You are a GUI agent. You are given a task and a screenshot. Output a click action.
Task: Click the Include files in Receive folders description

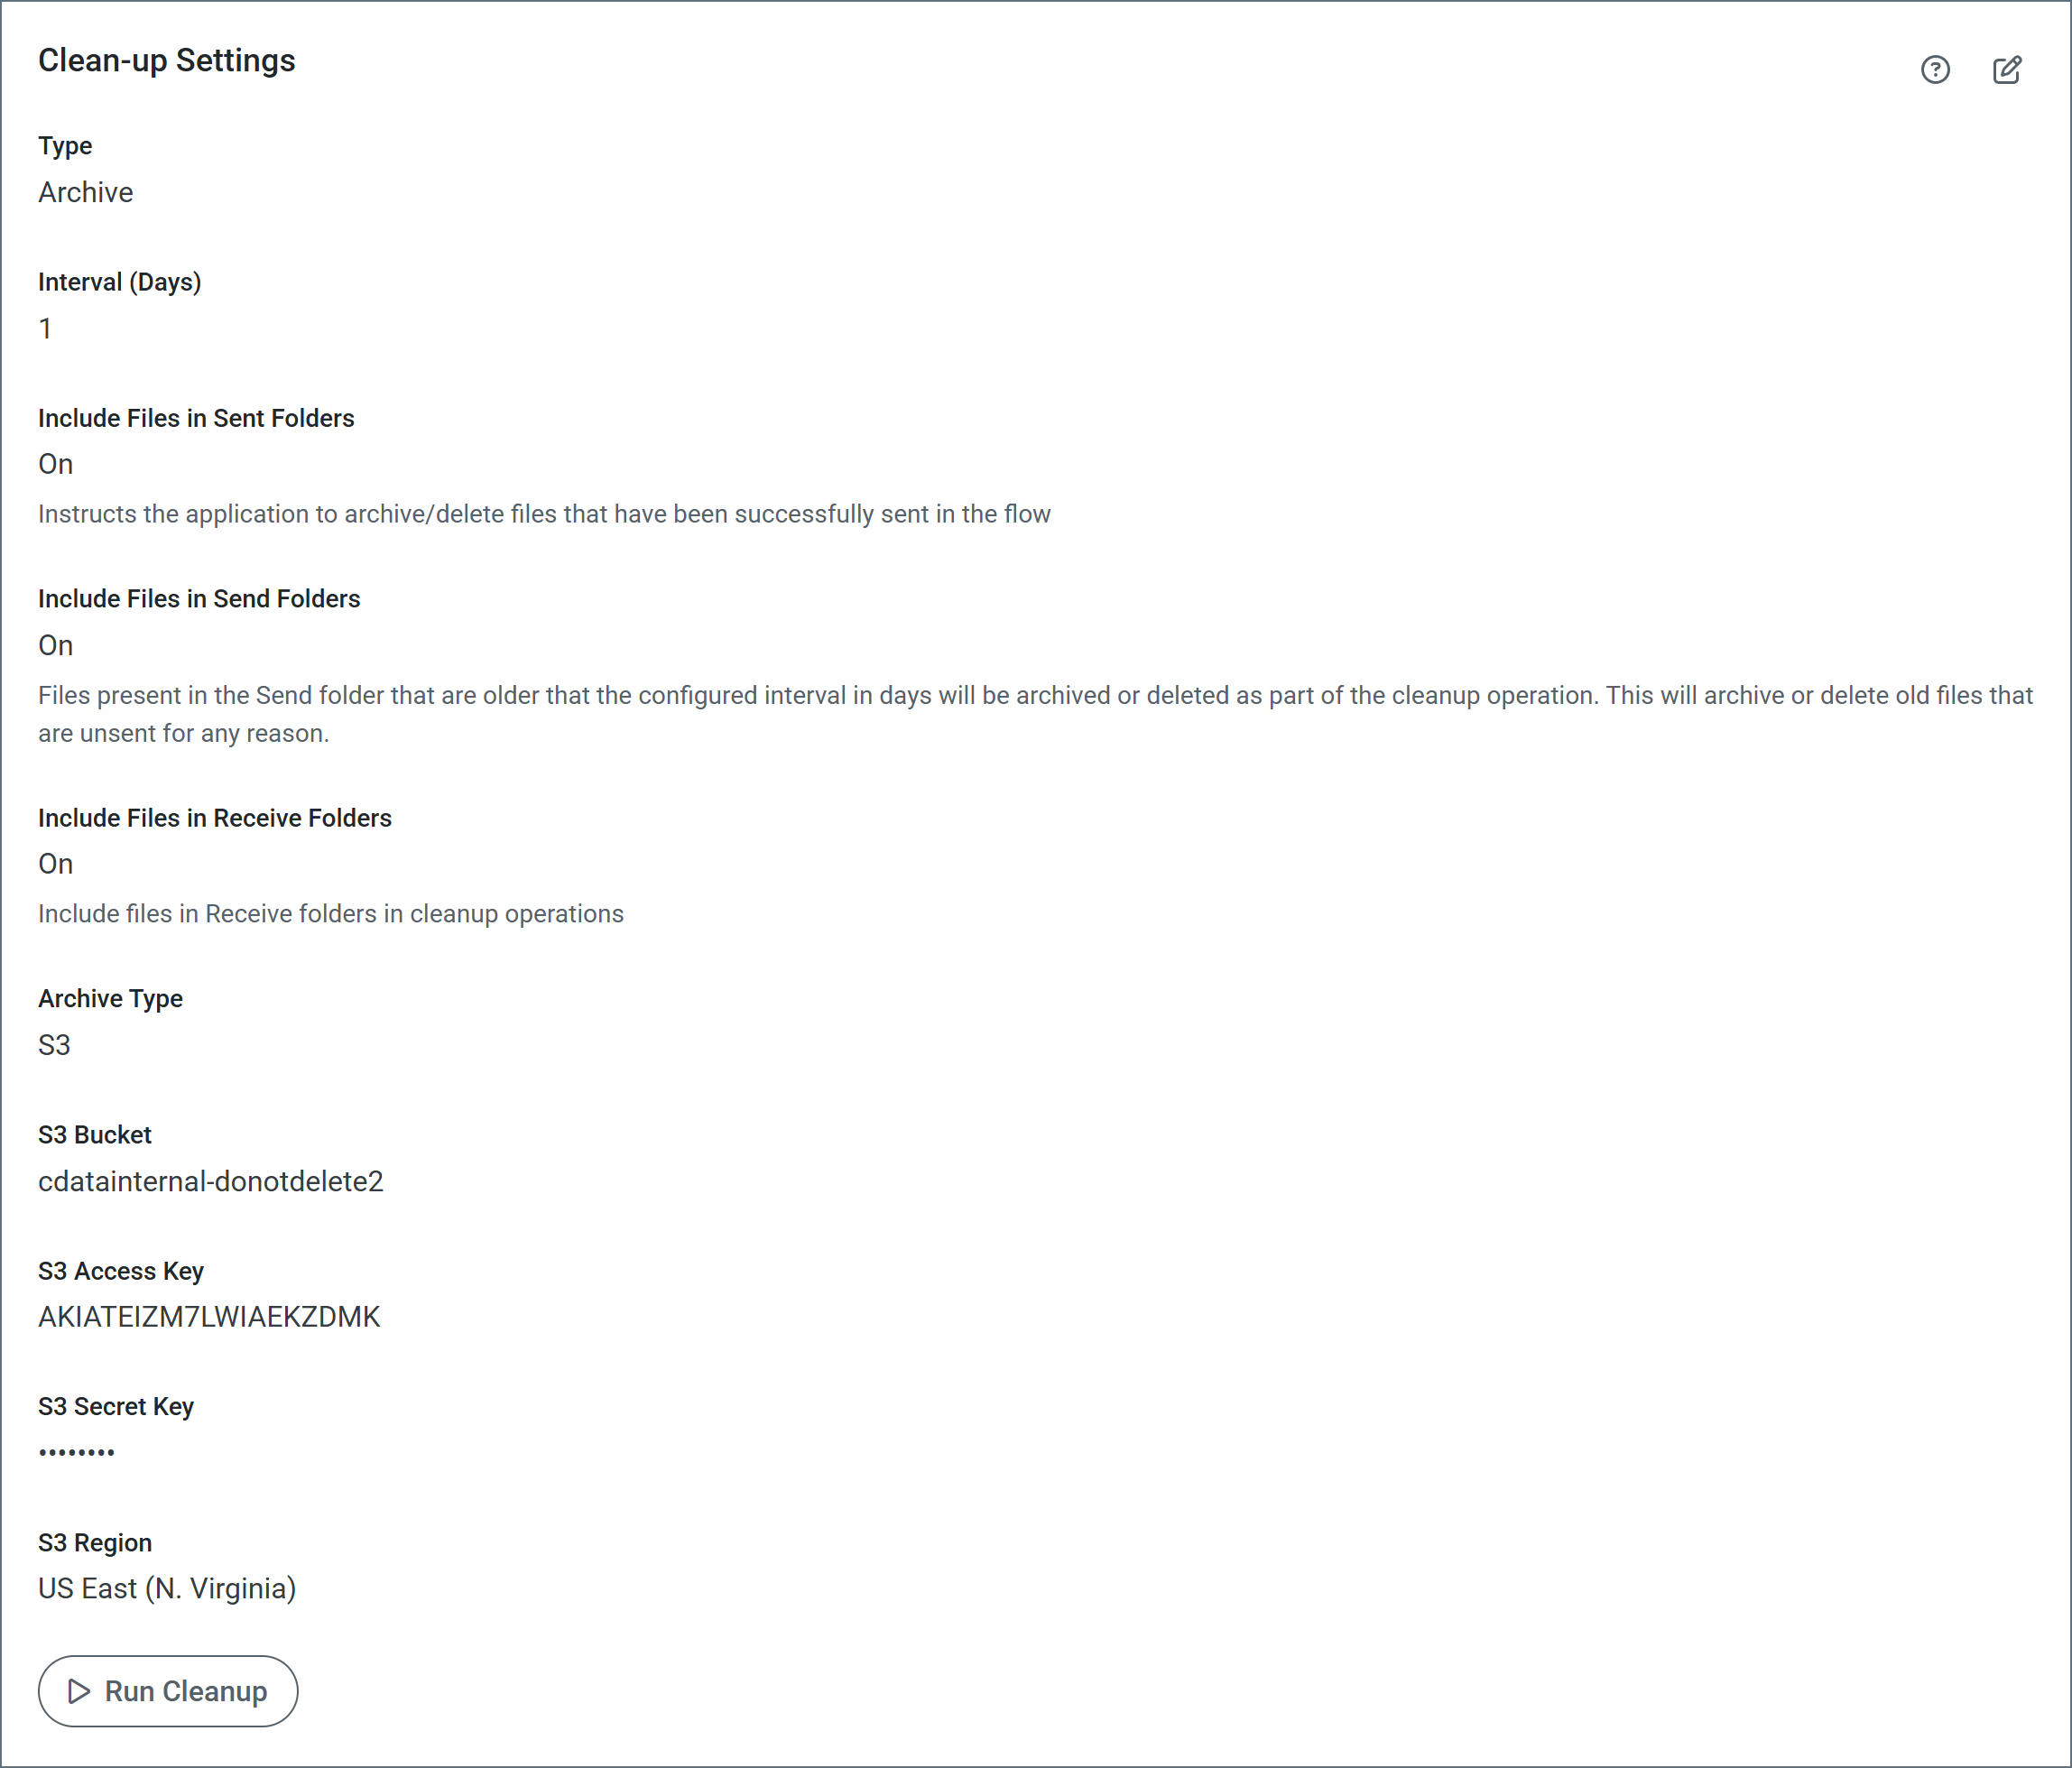click(331, 914)
